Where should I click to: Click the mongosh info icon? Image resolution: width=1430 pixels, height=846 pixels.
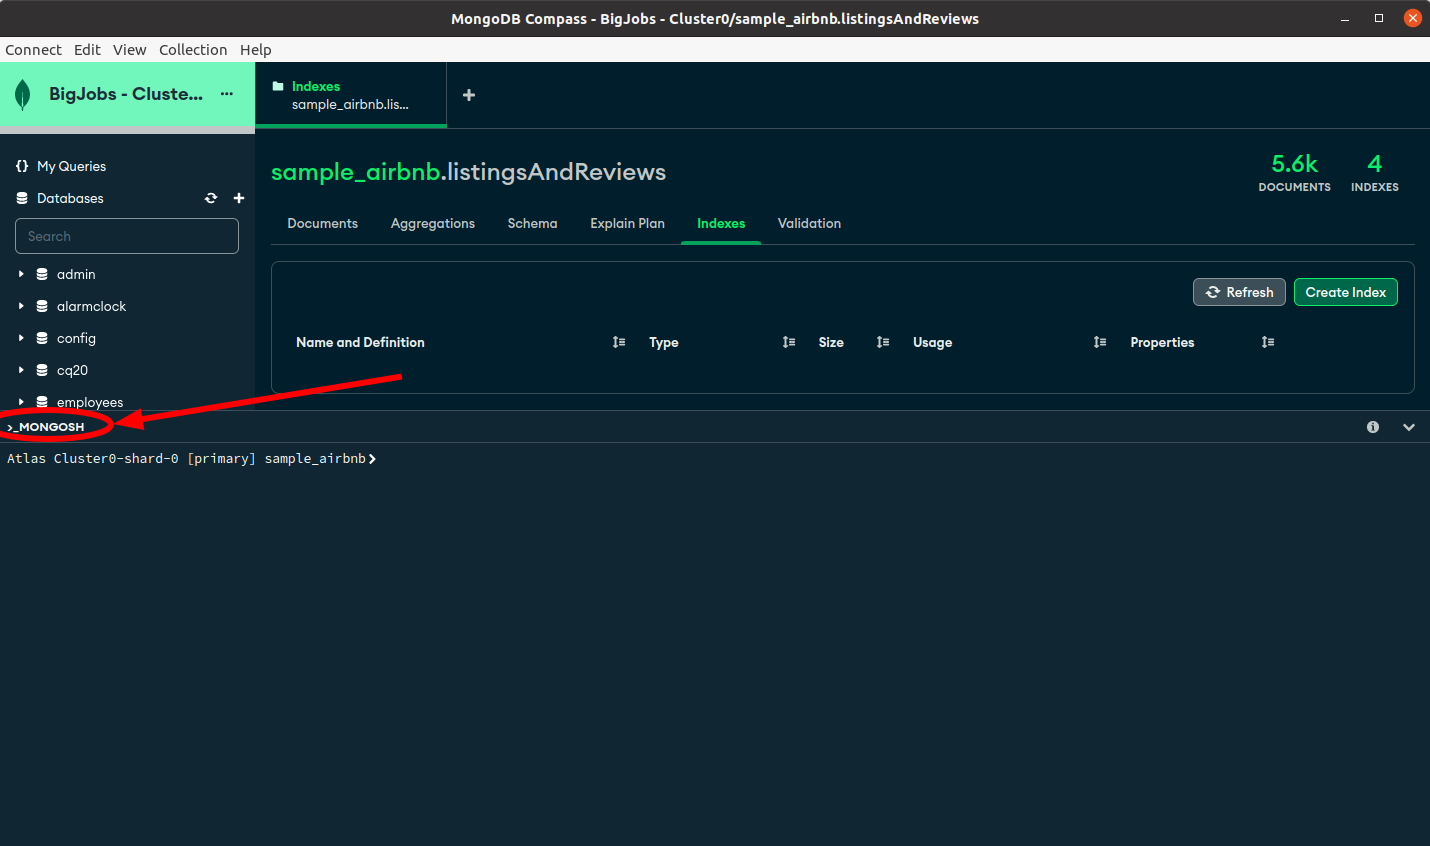pyautogui.click(x=1373, y=427)
